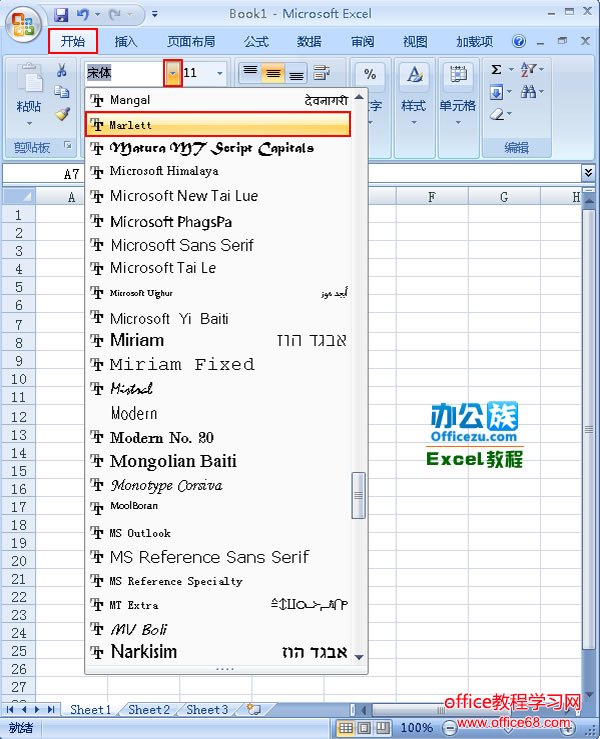Select Miriam Fixed font
Screen dimensions: 600x739
(x=218, y=364)
